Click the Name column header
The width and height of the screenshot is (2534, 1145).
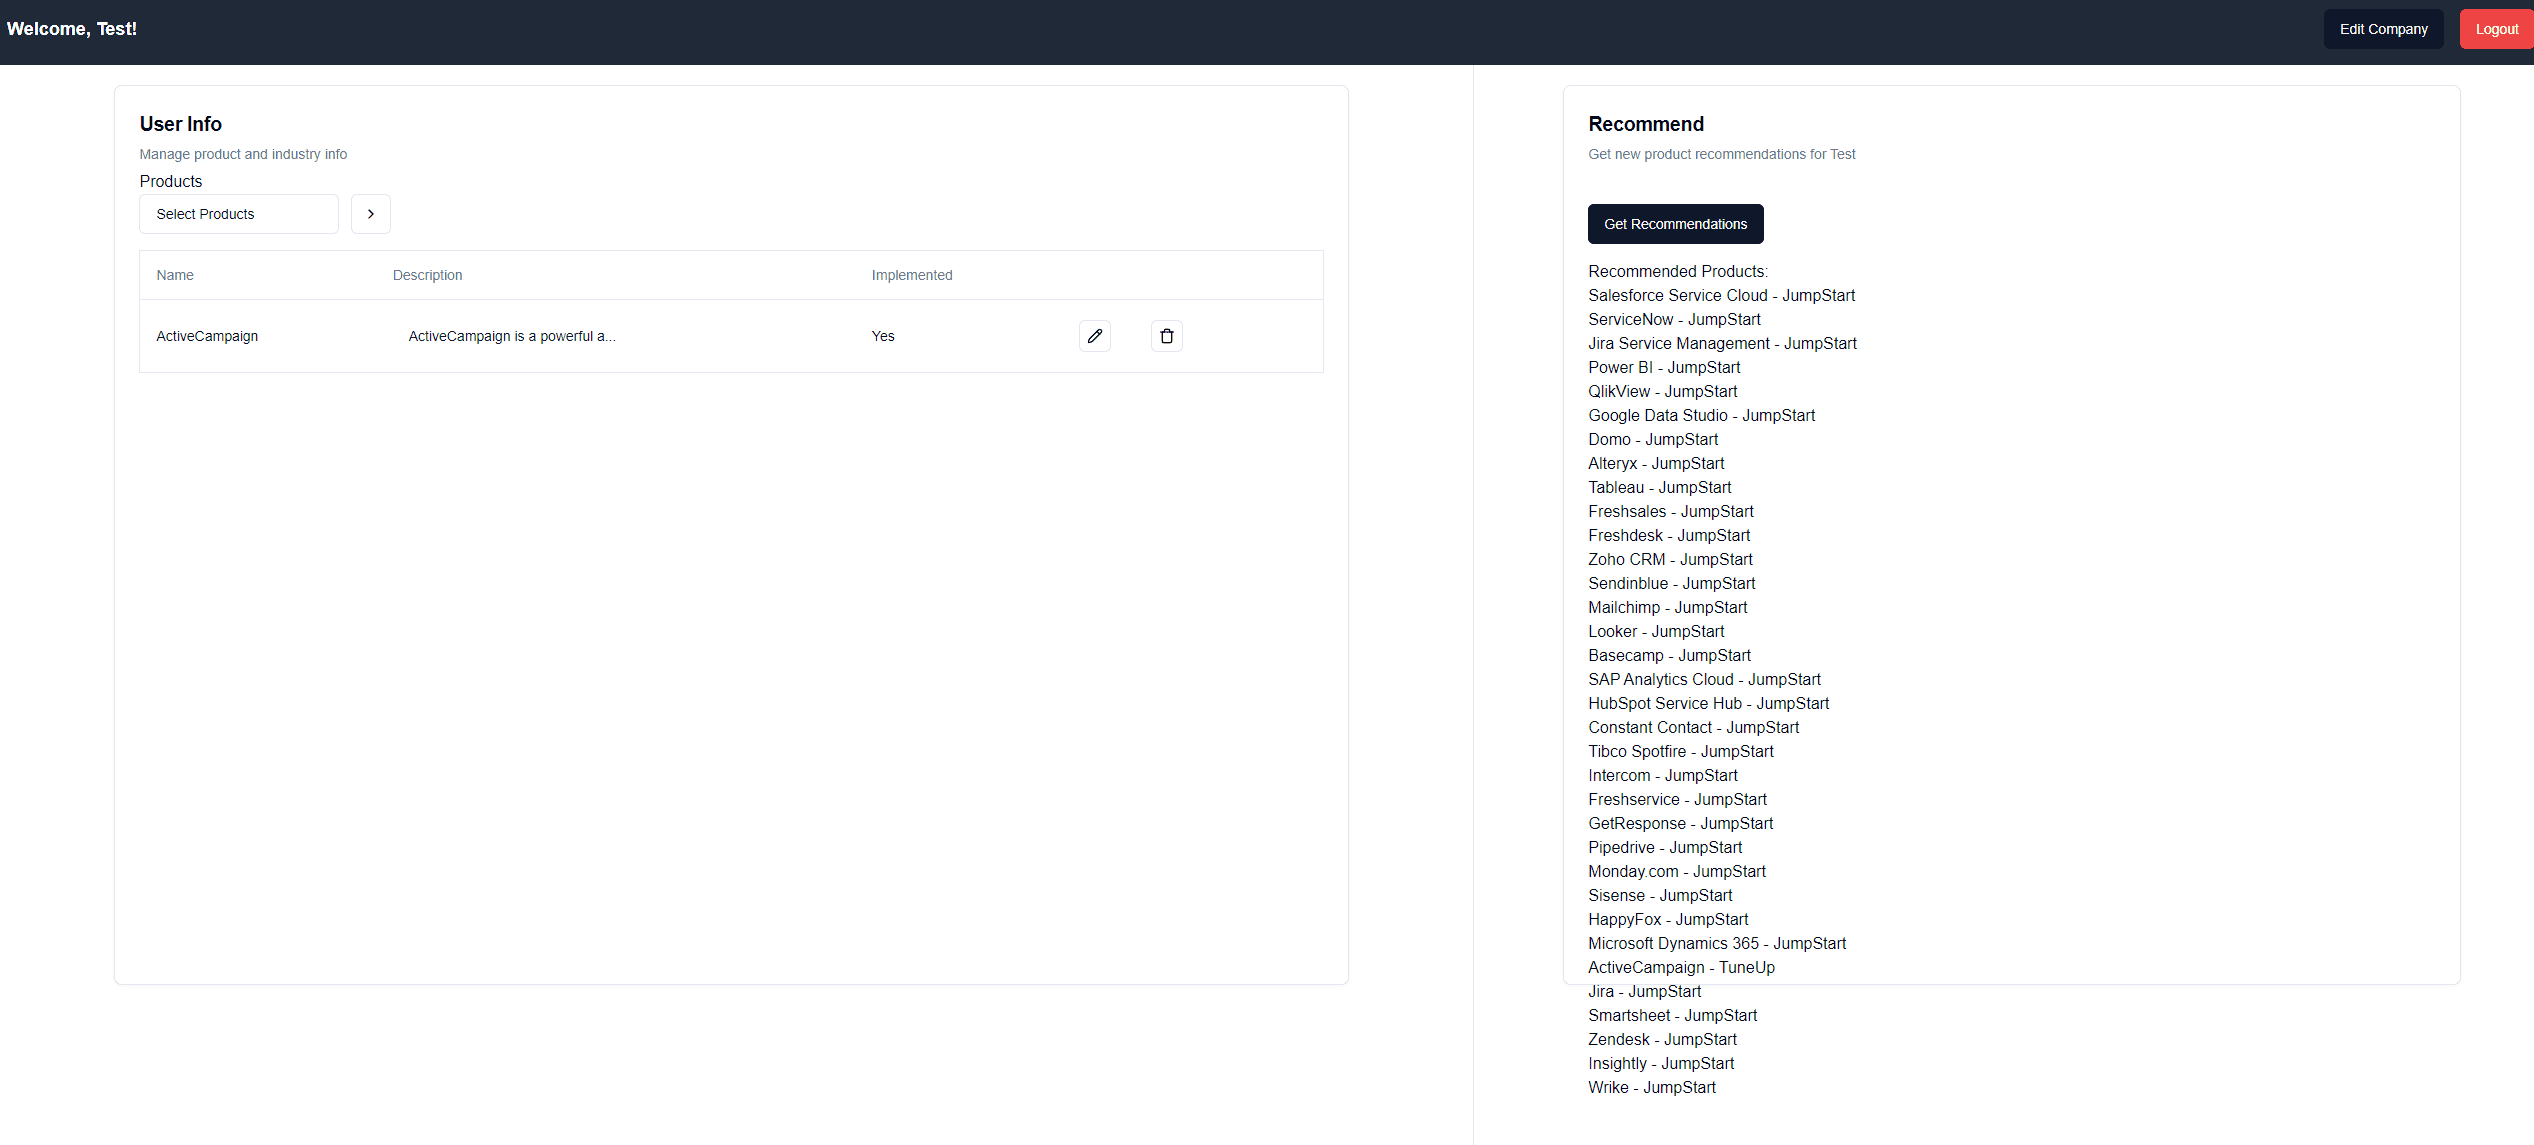[175, 275]
